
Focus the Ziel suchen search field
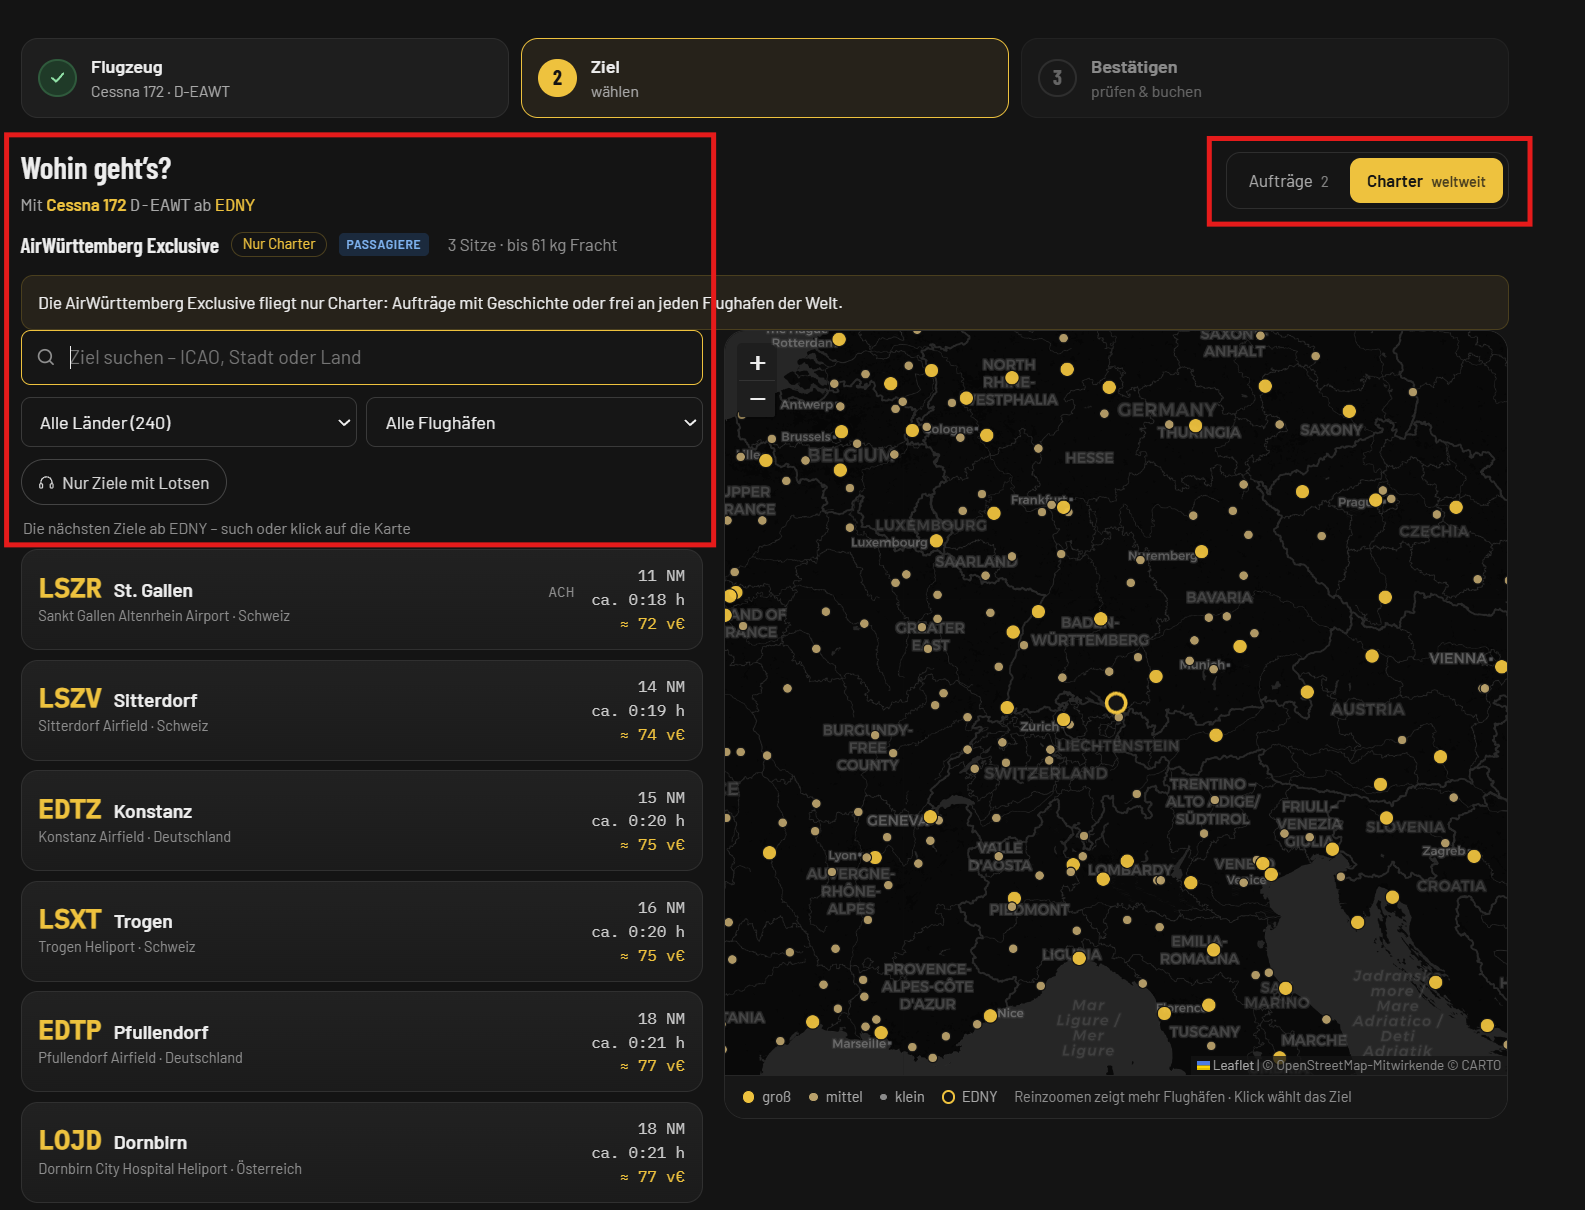click(362, 357)
